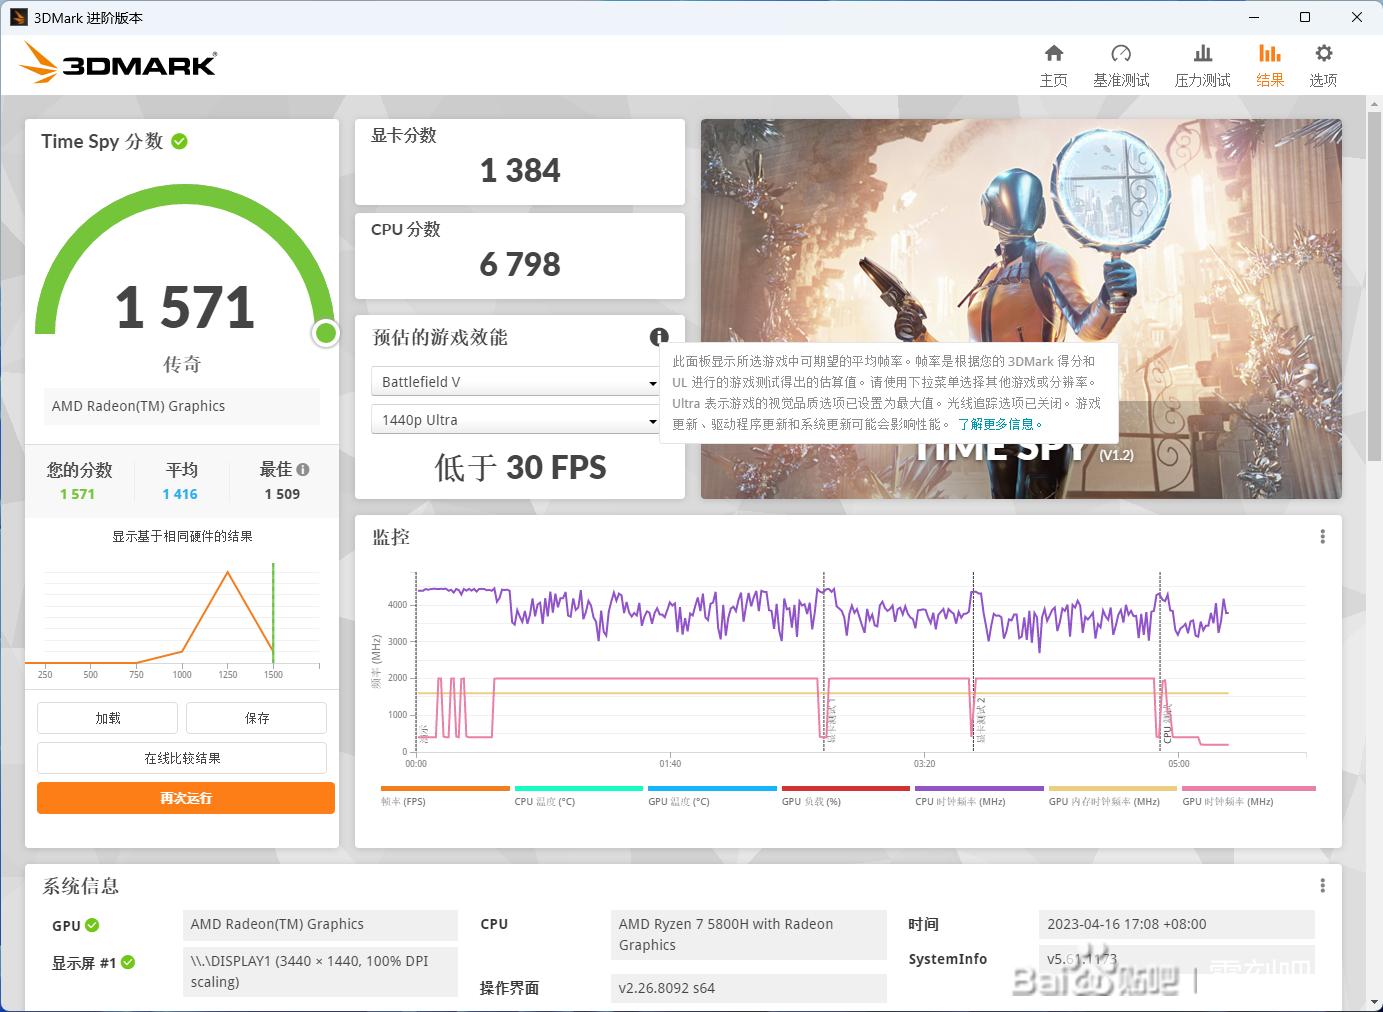The height and width of the screenshot is (1012, 1383).
Task: Click 最佳 score value 1 509
Action: (282, 494)
